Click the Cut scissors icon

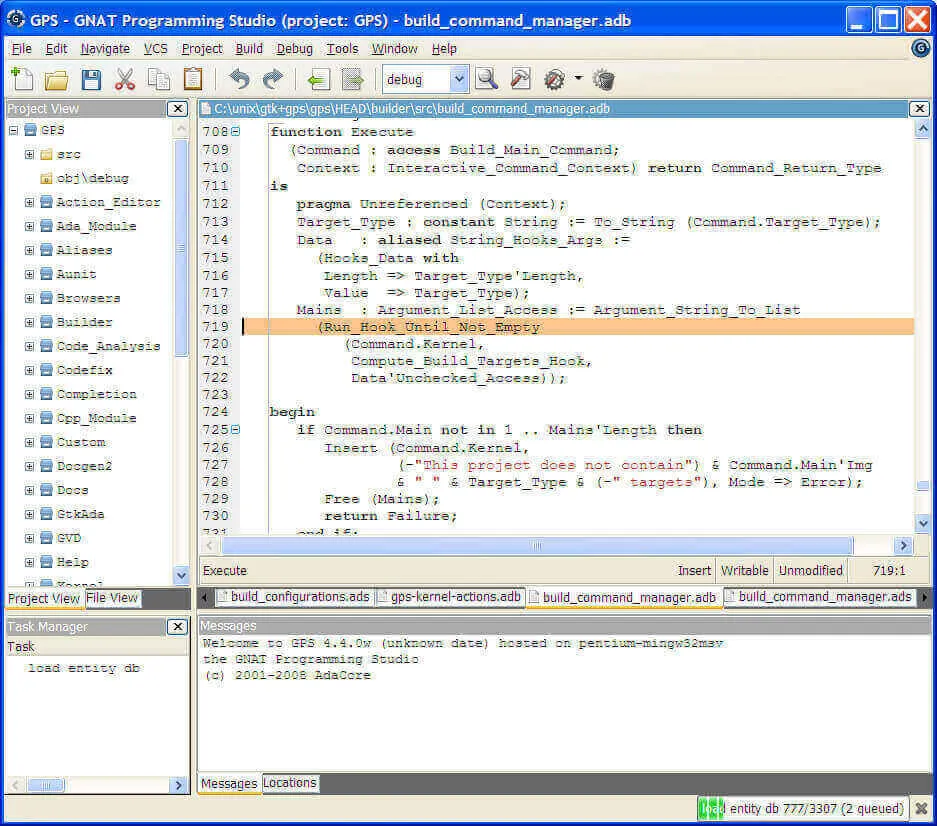tap(125, 79)
